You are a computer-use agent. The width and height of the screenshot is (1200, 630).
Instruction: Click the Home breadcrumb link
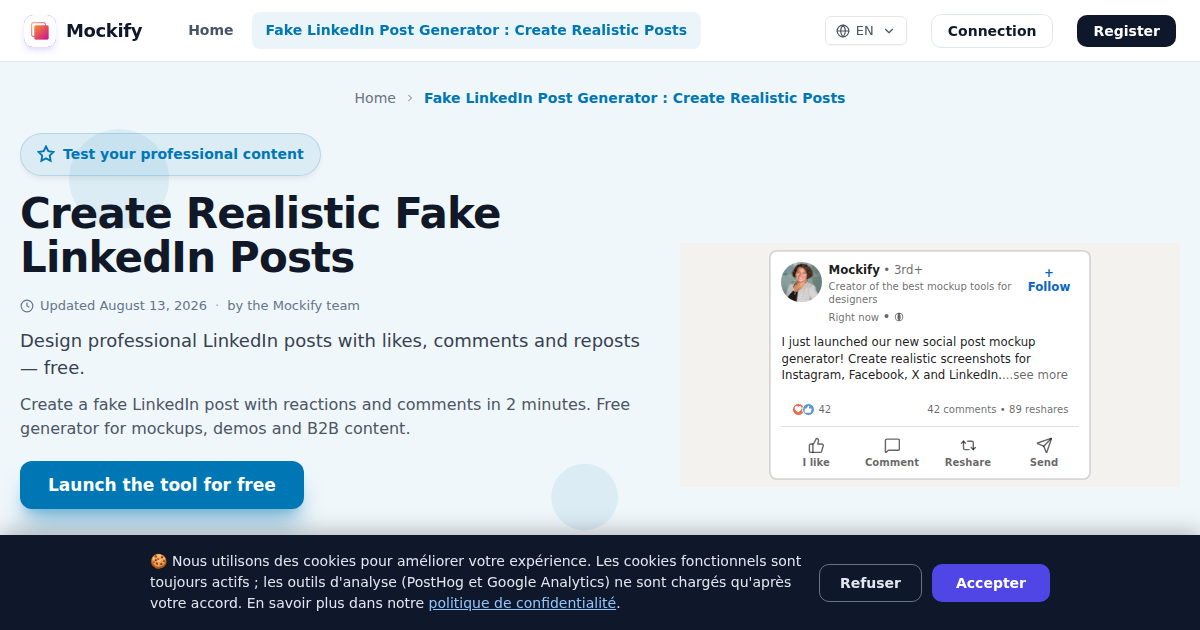[x=375, y=98]
